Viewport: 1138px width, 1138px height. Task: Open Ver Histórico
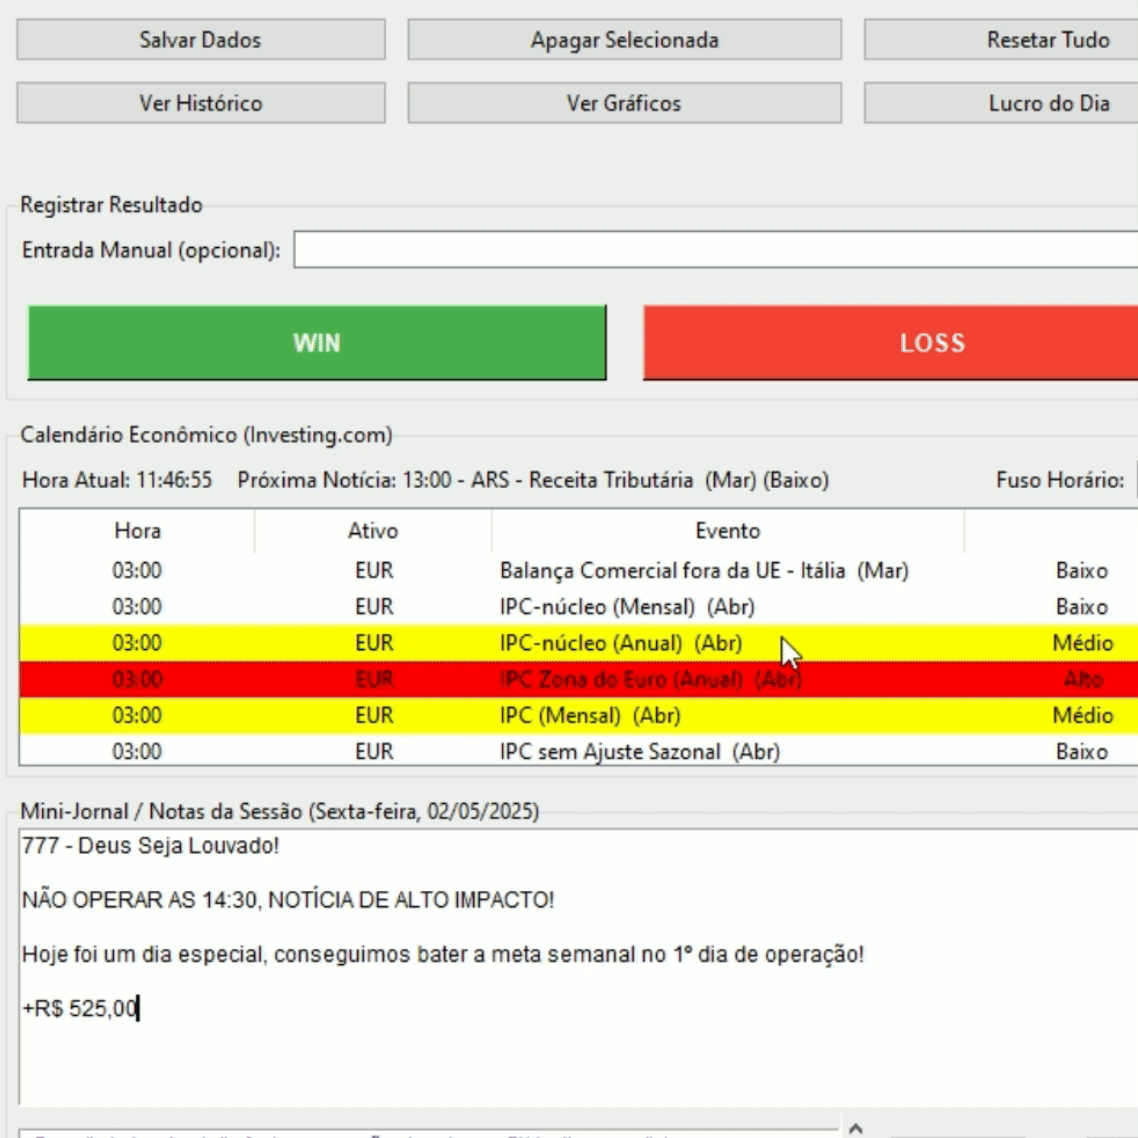[x=200, y=103]
